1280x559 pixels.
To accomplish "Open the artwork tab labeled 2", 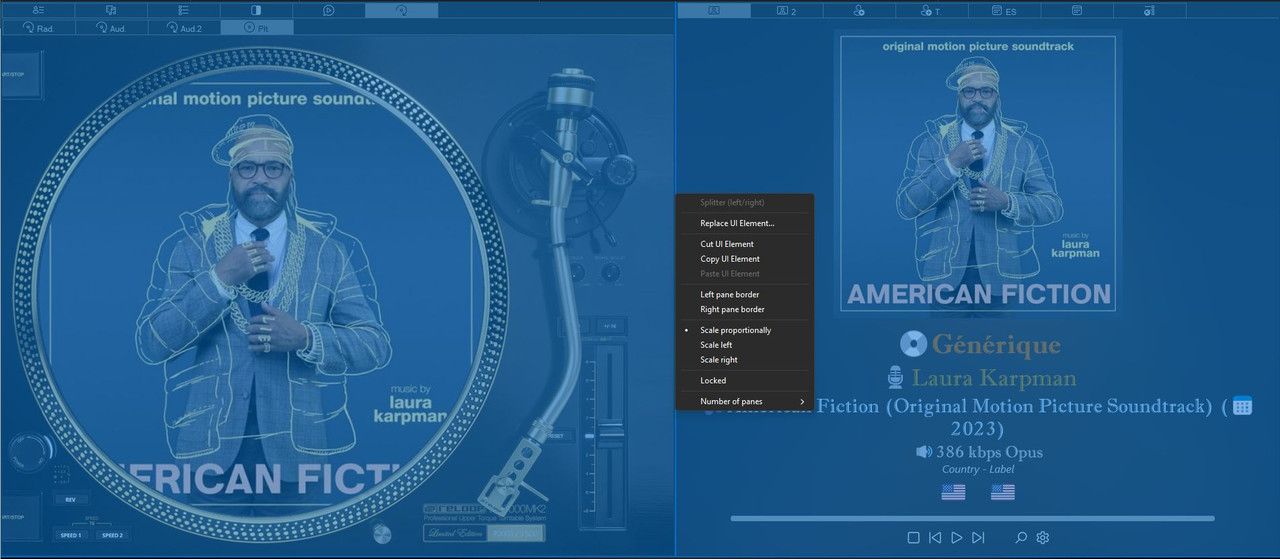I will [x=787, y=10].
